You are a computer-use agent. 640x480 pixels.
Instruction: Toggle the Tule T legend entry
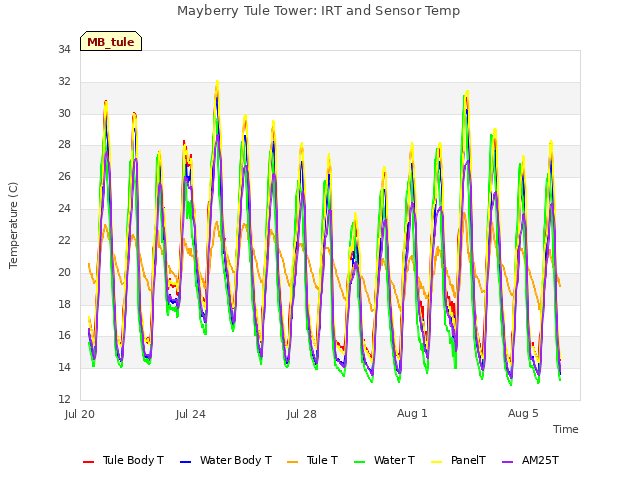coord(313,460)
